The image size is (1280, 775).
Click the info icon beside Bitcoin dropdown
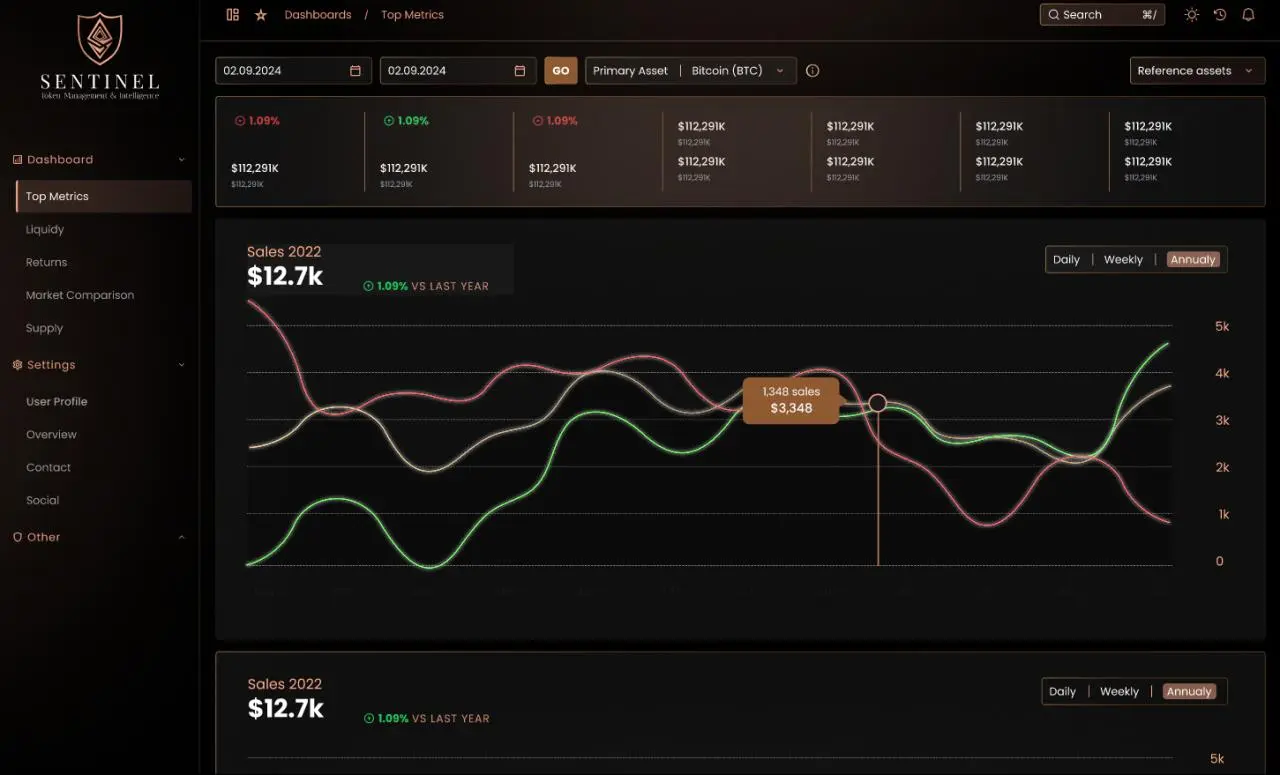tap(812, 71)
